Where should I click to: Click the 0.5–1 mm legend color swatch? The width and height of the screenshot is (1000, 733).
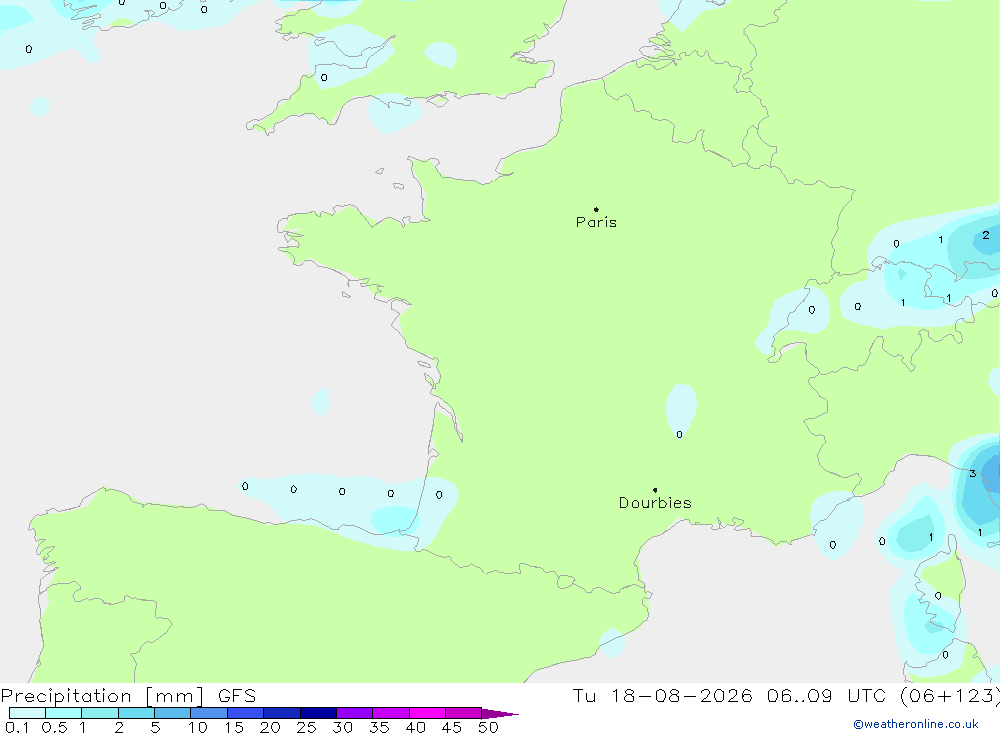click(64, 713)
